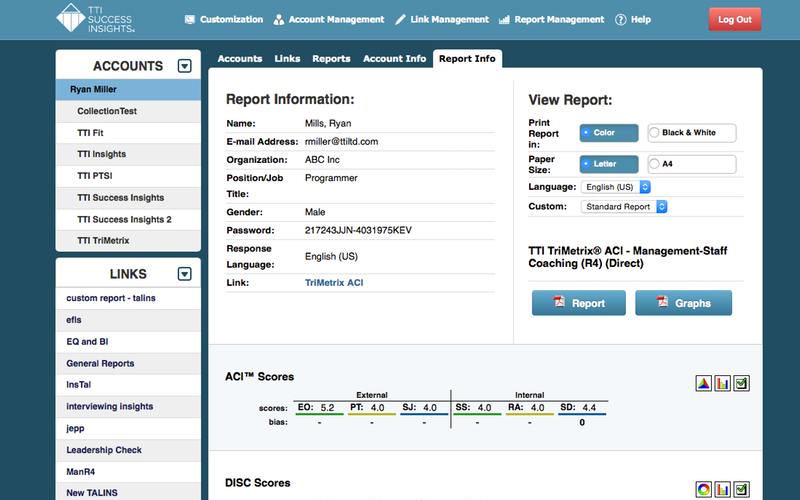Screen dimensions: 800x500
Task: Click the DISC Scores checkmark icon
Action: (x=741, y=490)
